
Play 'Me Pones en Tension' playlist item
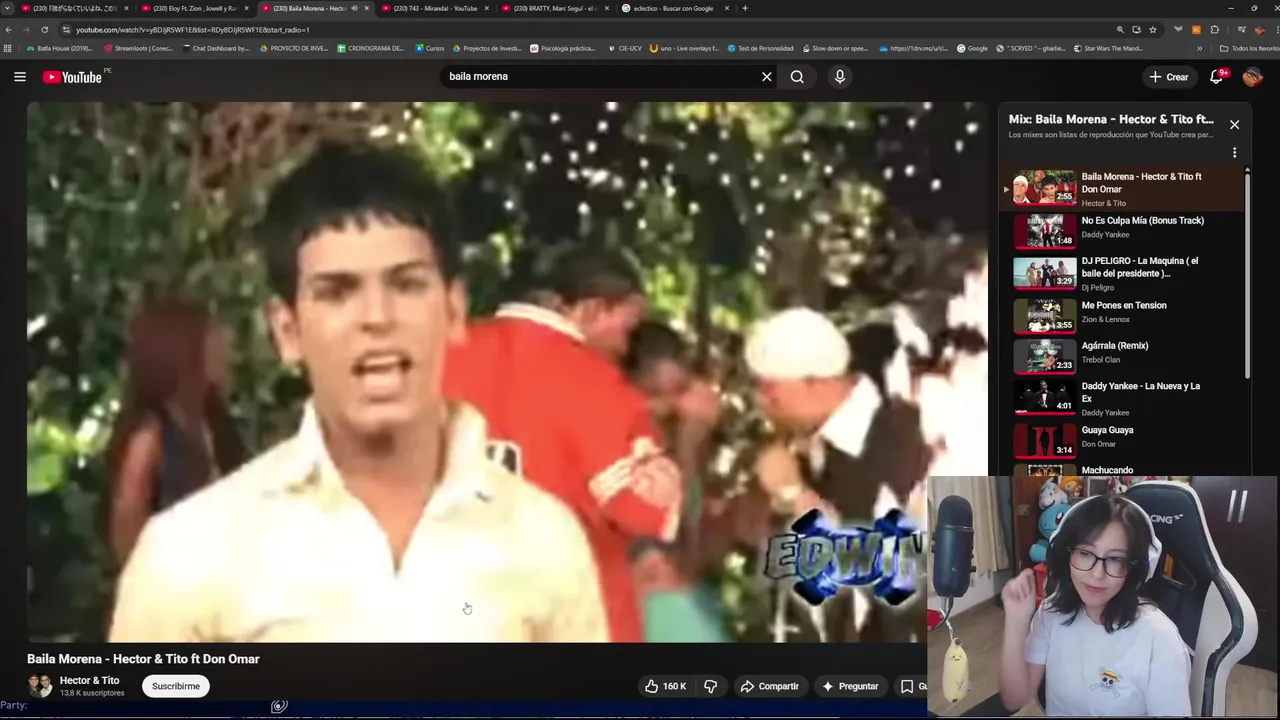pos(1123,315)
